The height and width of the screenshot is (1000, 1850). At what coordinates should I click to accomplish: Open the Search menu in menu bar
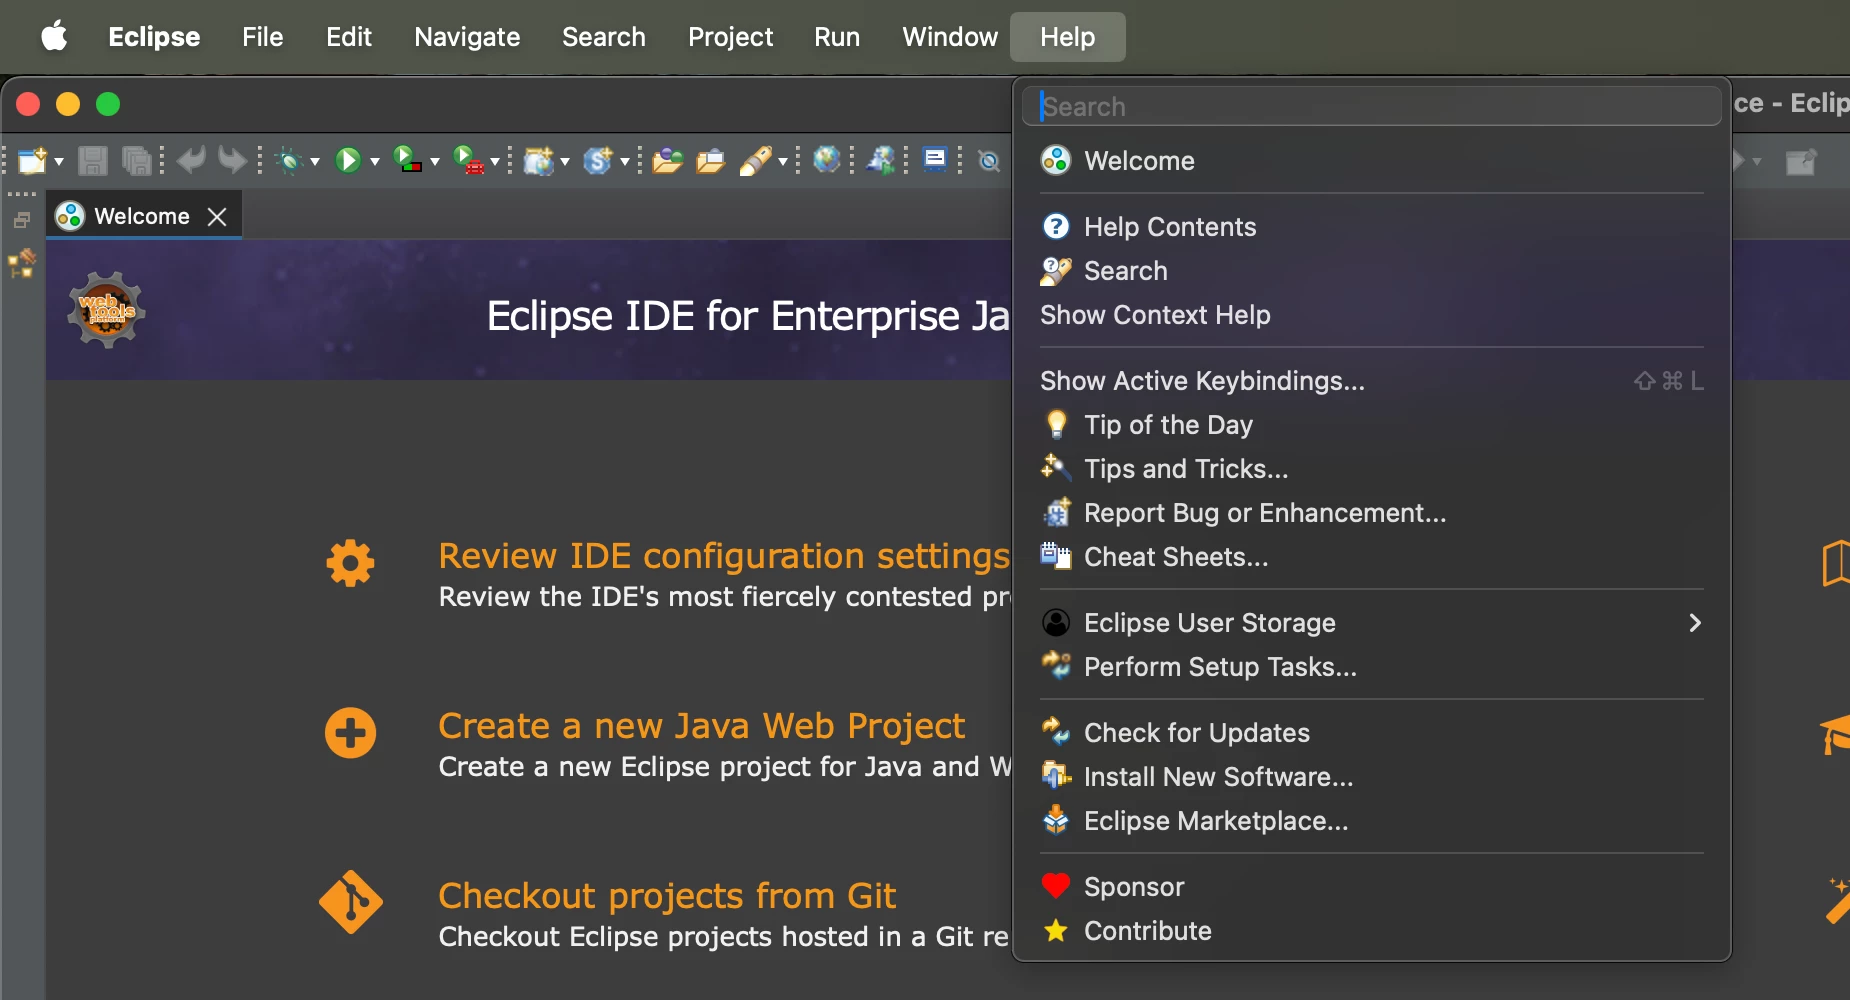pos(604,37)
